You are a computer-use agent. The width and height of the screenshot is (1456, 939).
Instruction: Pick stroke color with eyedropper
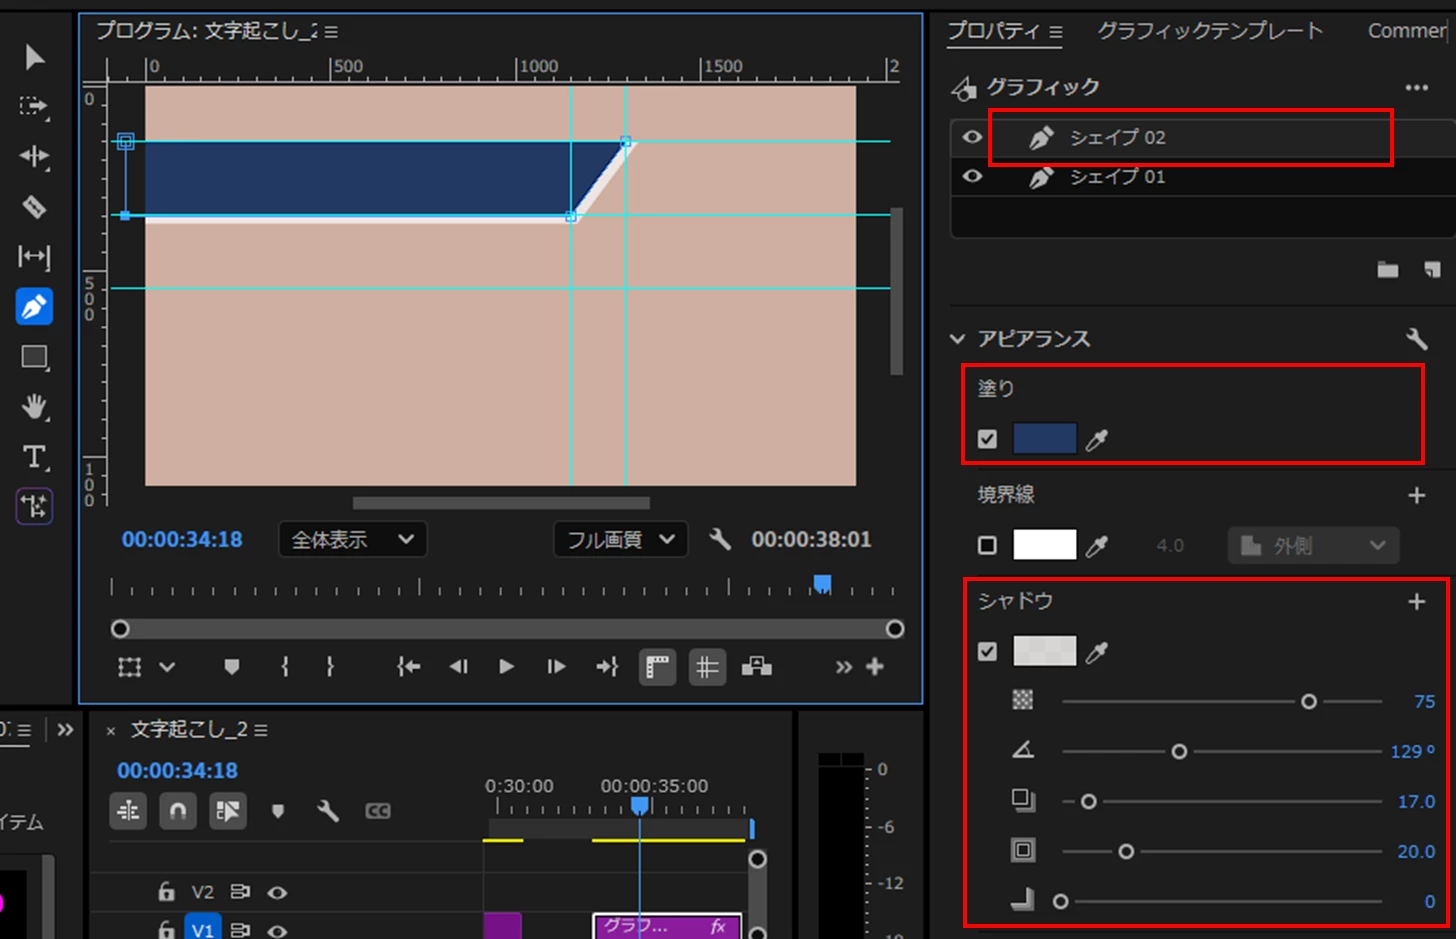[1097, 546]
